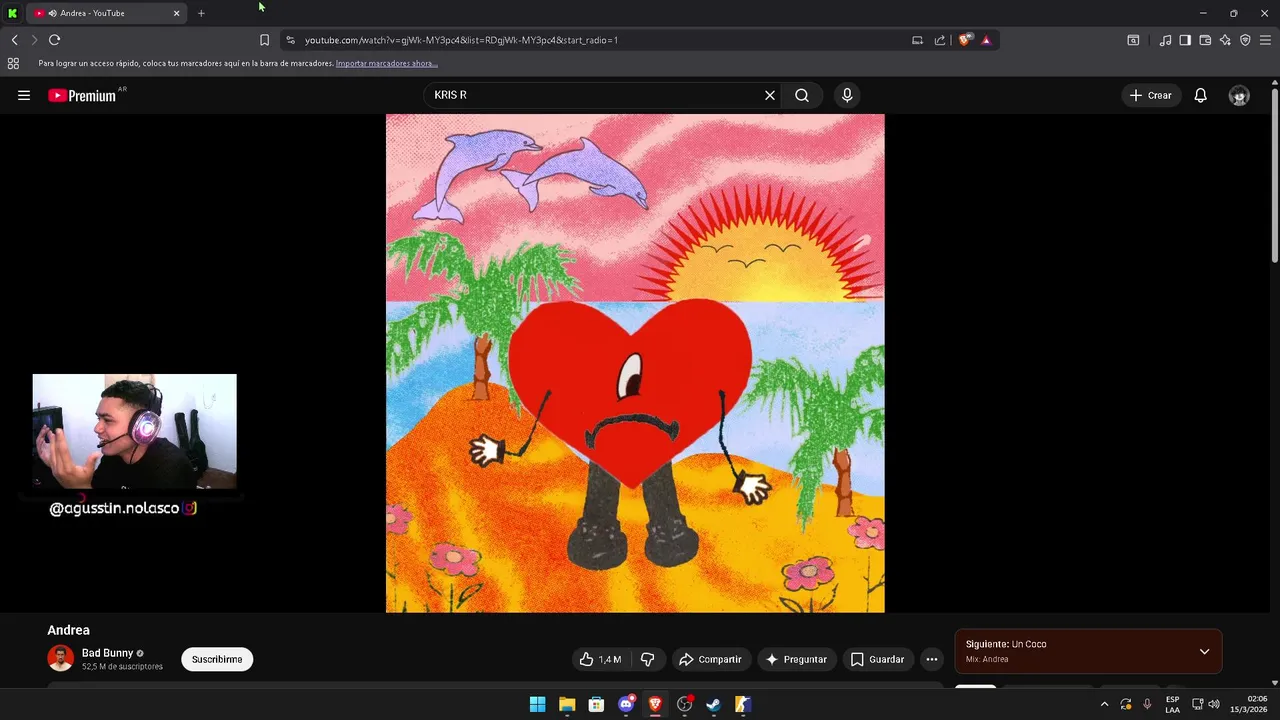Open Leo AI sparkle icon
This screenshot has width=1280, height=720.
pos(1225,40)
